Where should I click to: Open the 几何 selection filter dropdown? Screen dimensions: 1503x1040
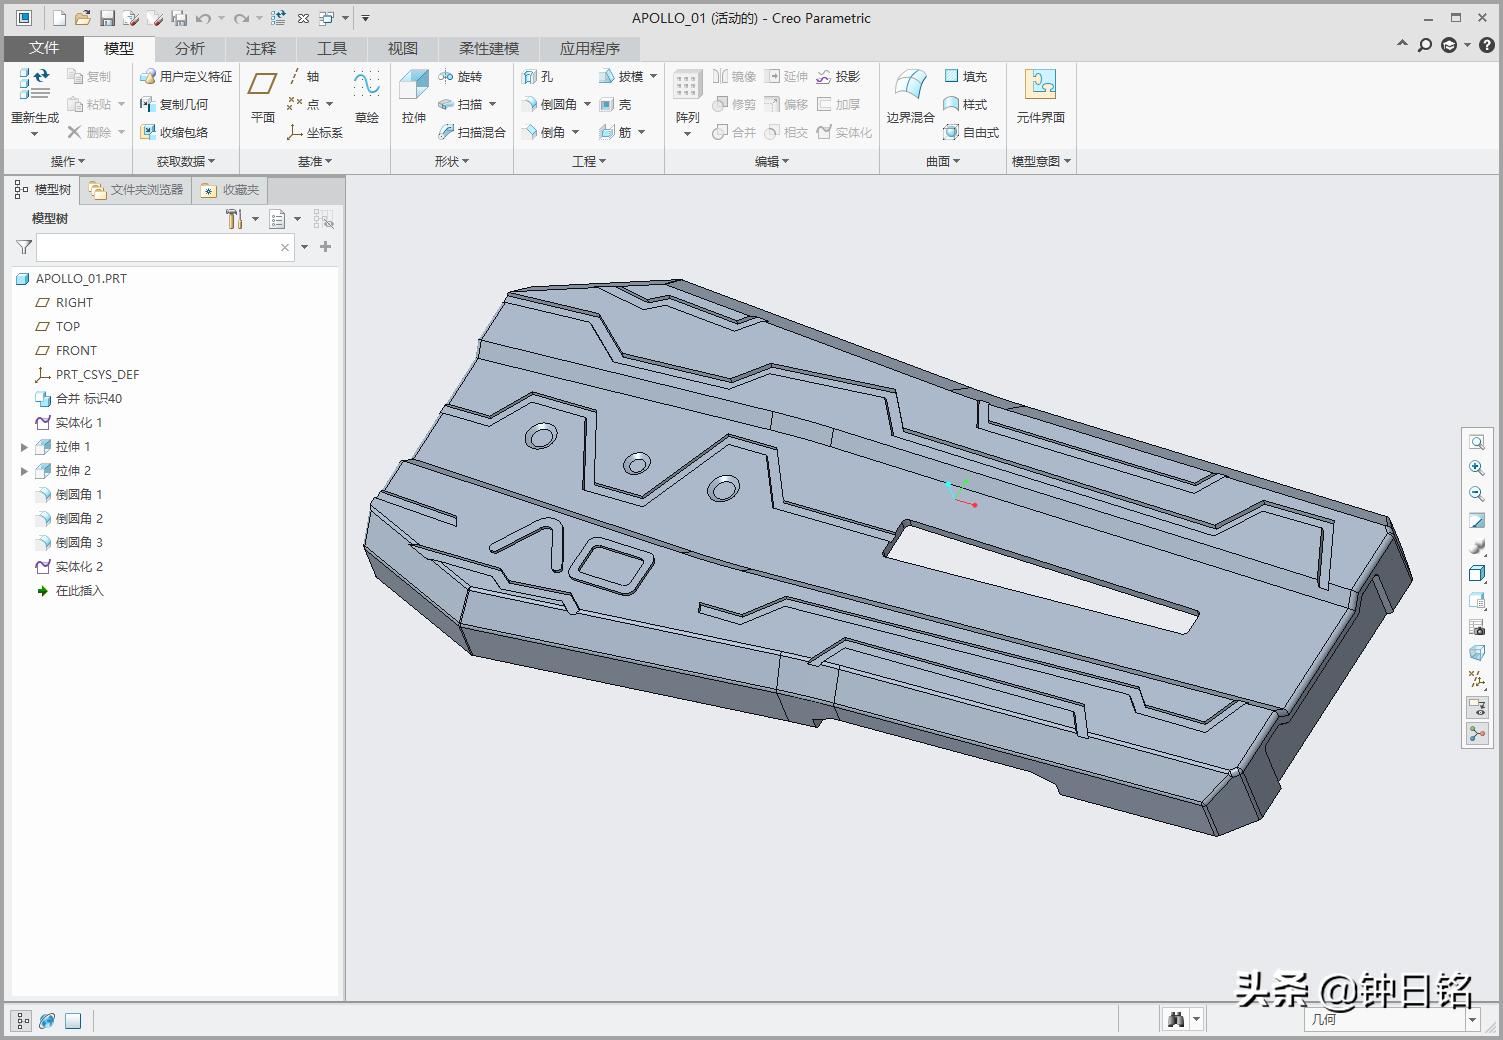coord(1472,1020)
